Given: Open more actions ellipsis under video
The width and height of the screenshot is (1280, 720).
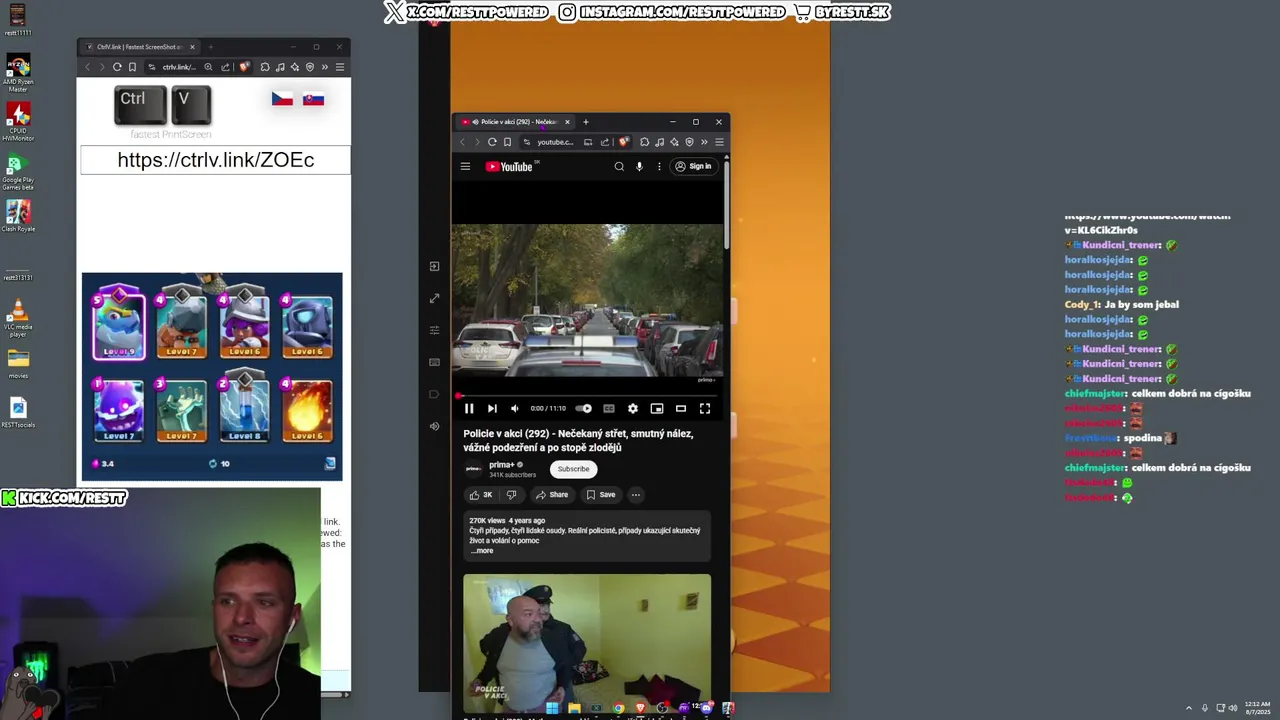Looking at the screenshot, I should pos(635,495).
